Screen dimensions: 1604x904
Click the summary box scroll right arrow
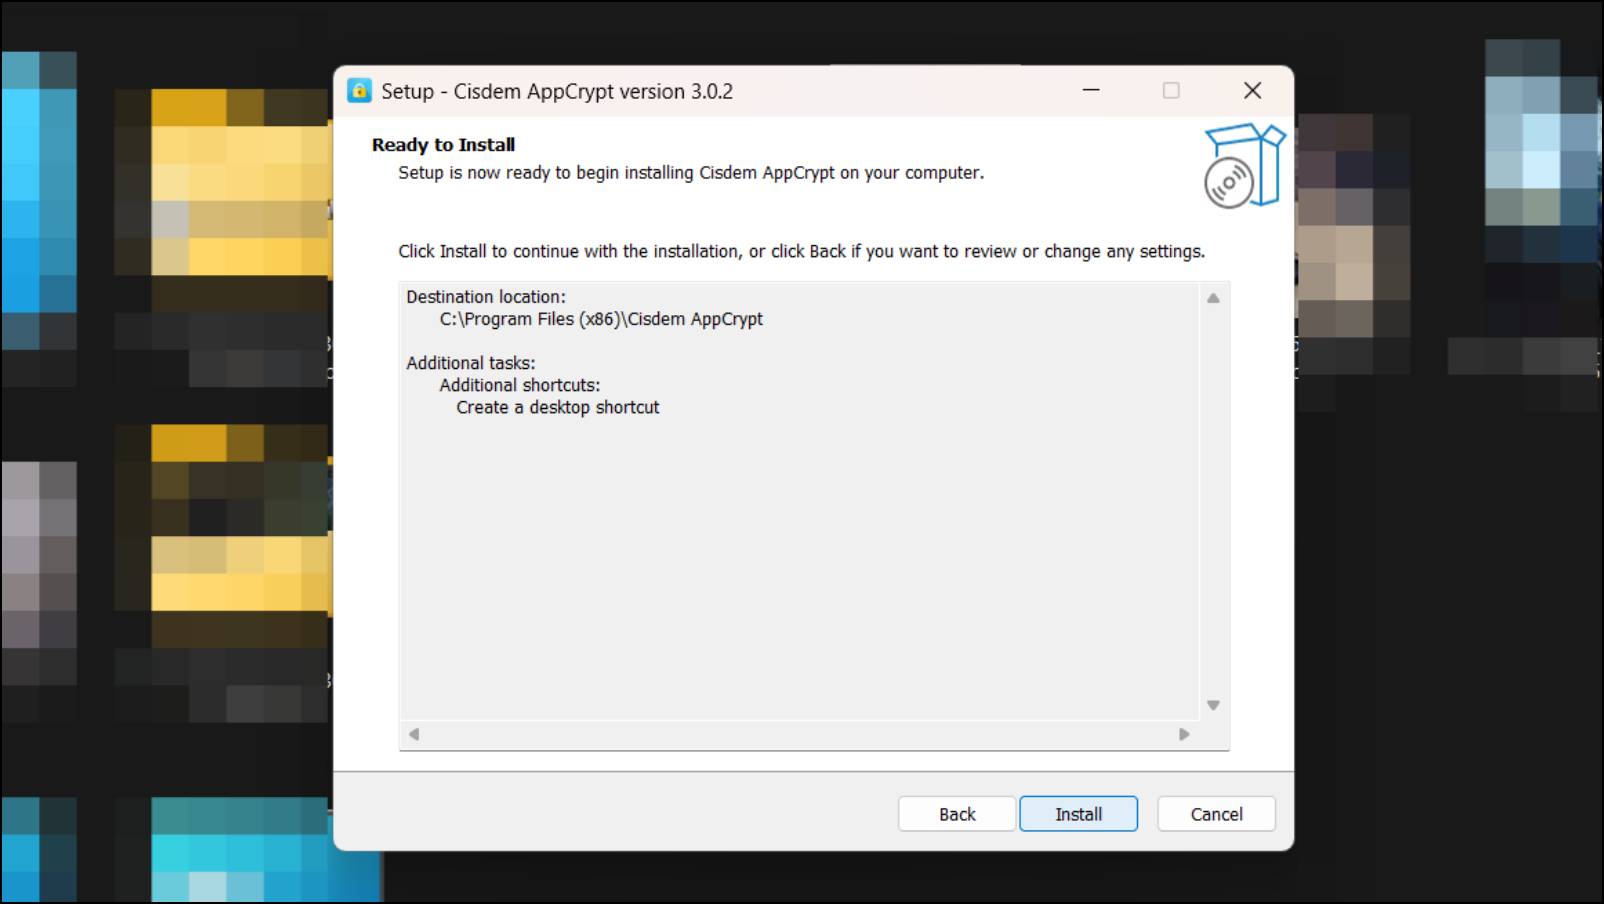click(x=1184, y=734)
